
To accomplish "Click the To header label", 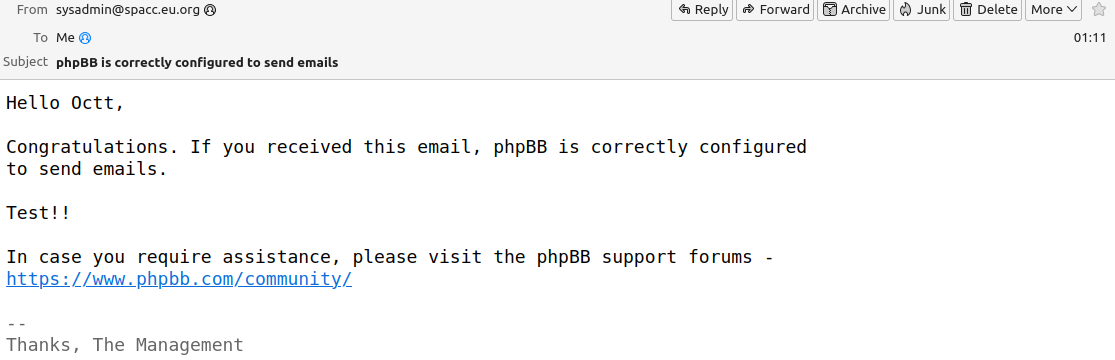I will pyautogui.click(x=41, y=38).
